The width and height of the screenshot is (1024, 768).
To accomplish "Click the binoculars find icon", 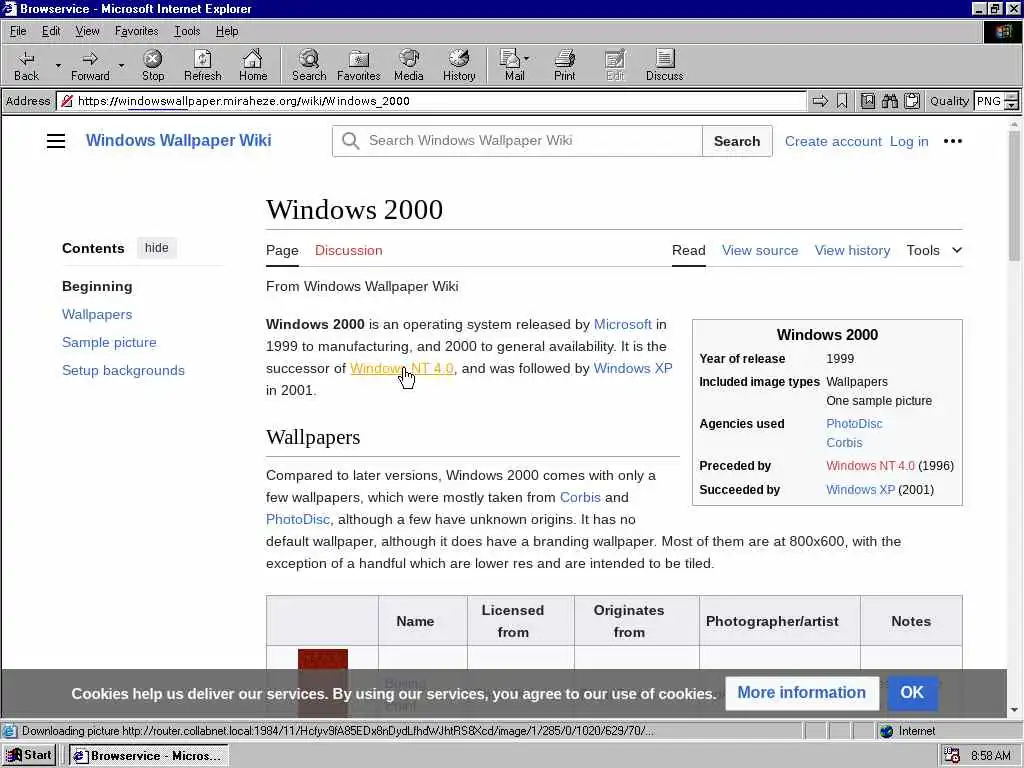I will coord(889,101).
